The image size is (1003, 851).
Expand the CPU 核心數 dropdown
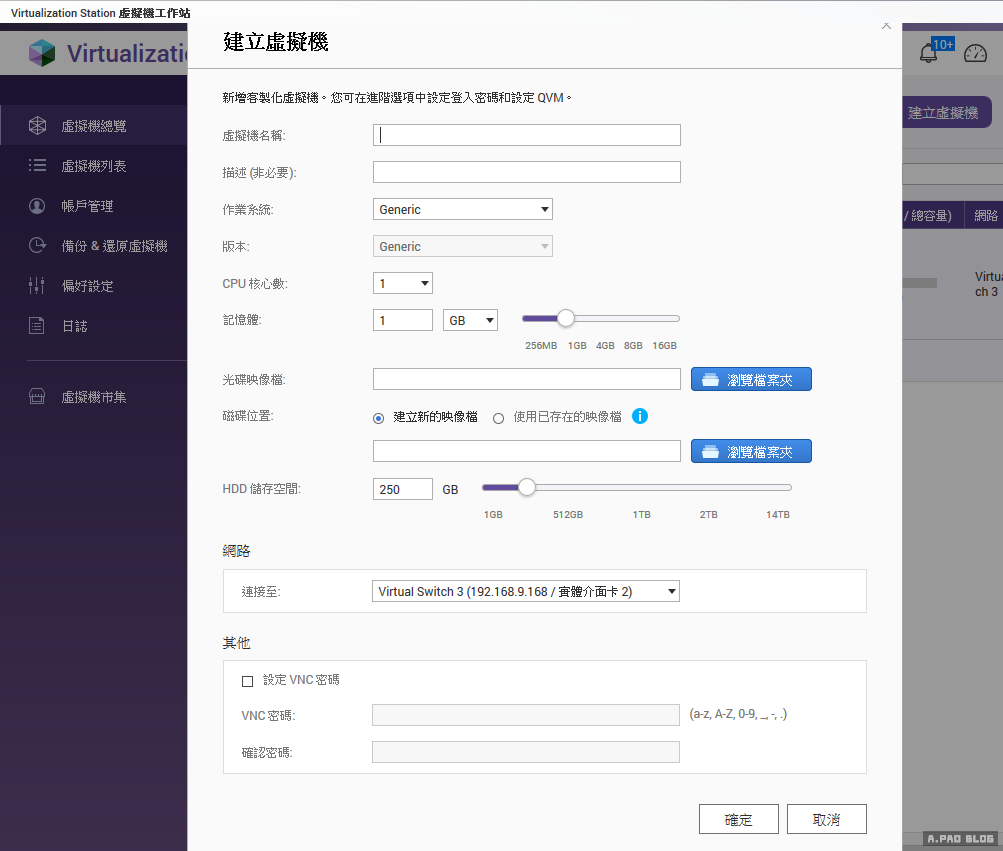point(403,284)
